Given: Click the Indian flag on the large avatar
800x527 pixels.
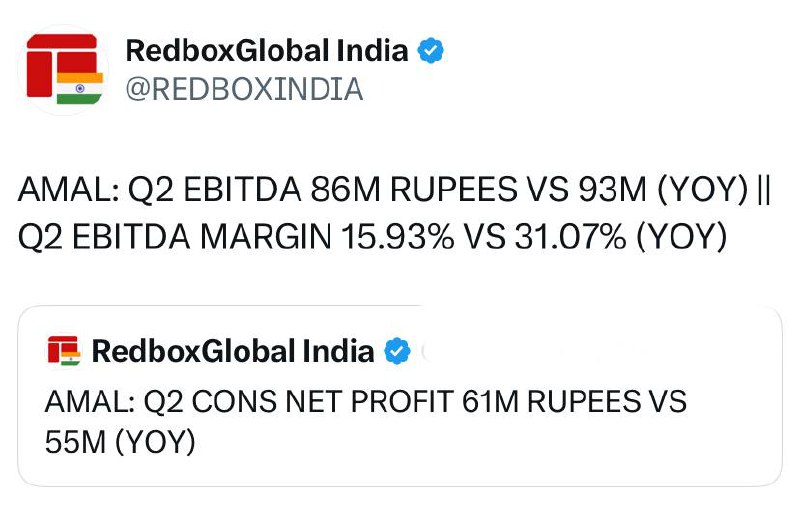Looking at the screenshot, I should tap(80, 87).
